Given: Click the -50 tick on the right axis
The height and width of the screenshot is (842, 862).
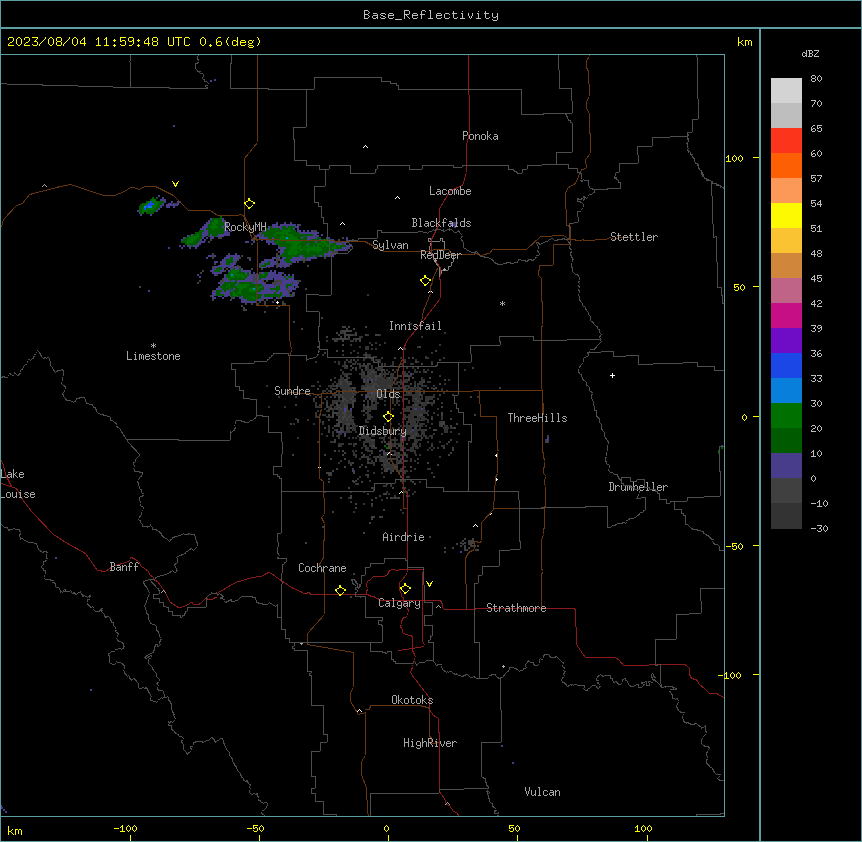Looking at the screenshot, I should (x=734, y=546).
